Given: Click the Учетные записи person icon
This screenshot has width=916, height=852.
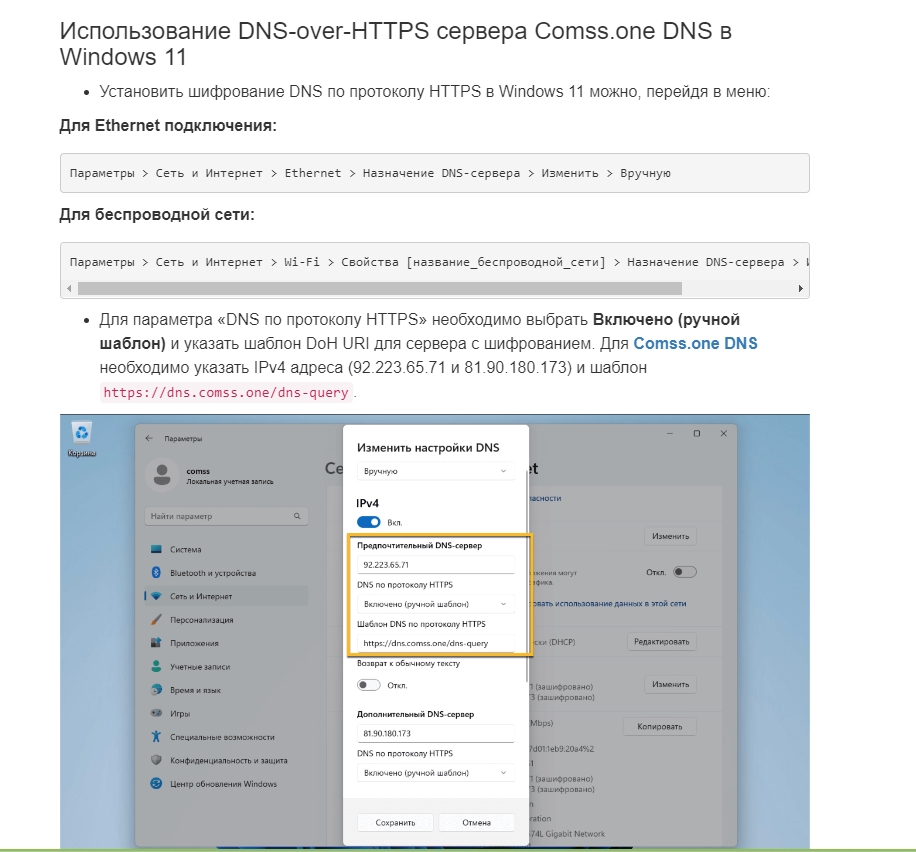Looking at the screenshot, I should (x=156, y=666).
